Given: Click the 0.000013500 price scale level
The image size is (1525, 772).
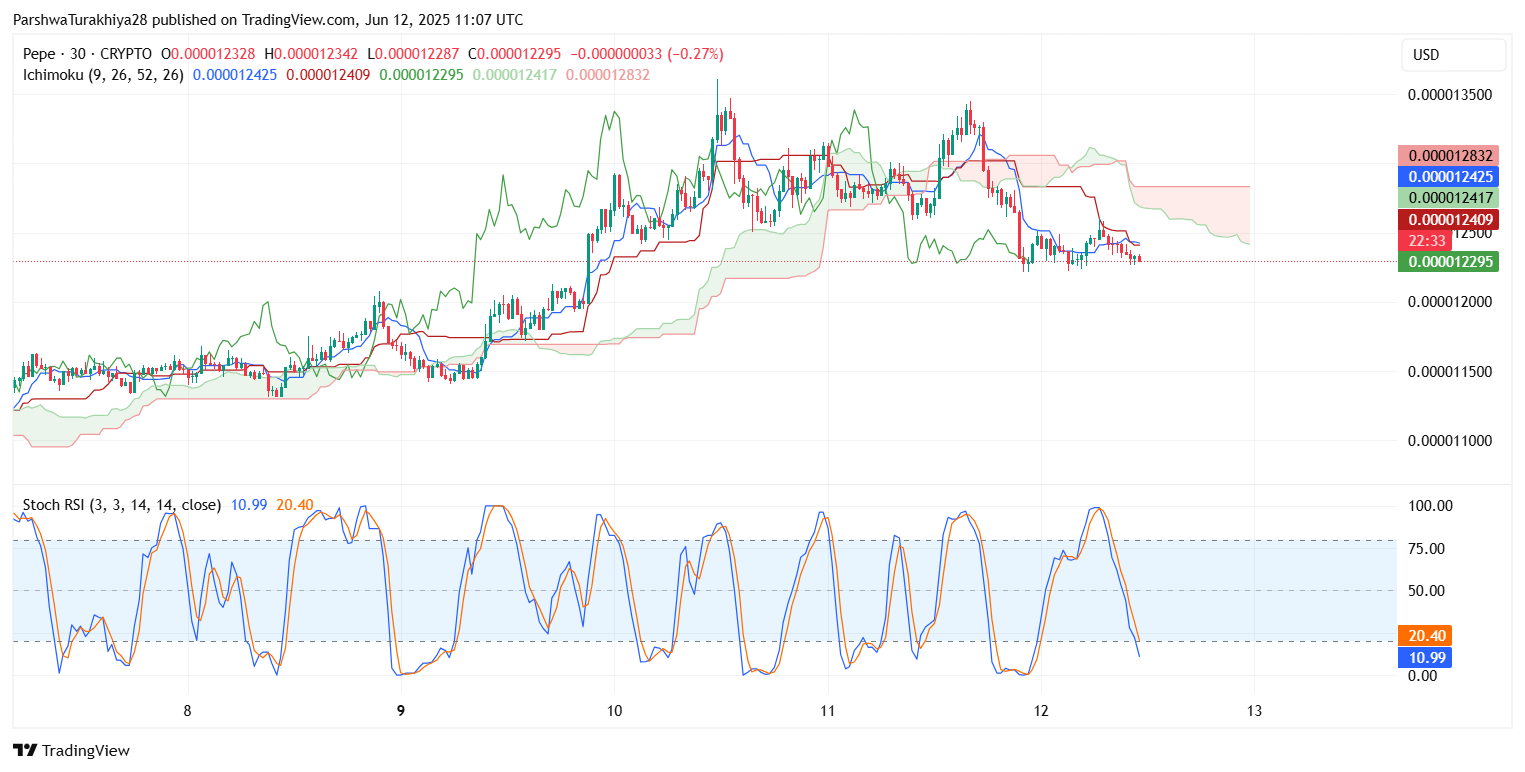Looking at the screenshot, I should coord(1450,95).
